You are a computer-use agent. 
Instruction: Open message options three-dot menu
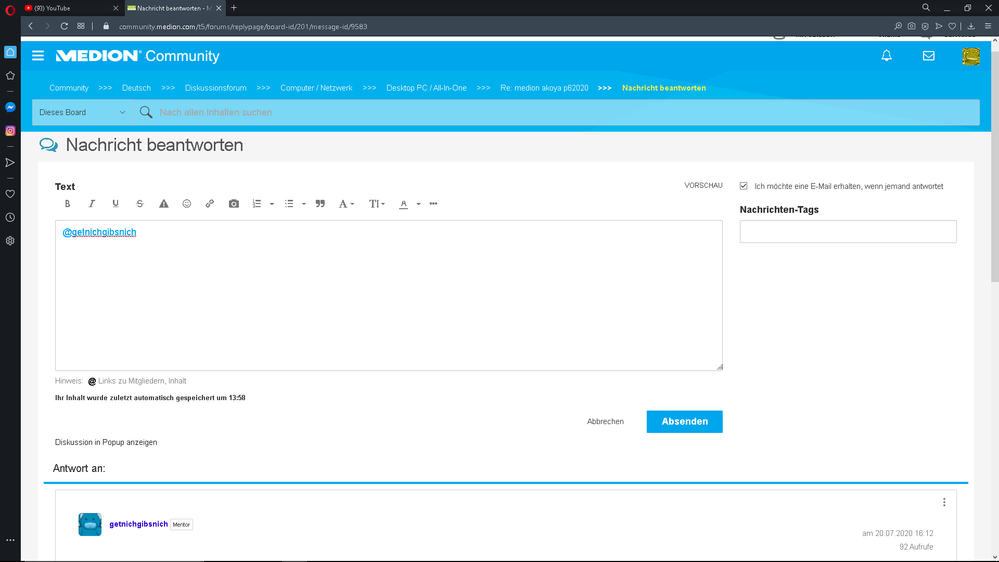[944, 502]
